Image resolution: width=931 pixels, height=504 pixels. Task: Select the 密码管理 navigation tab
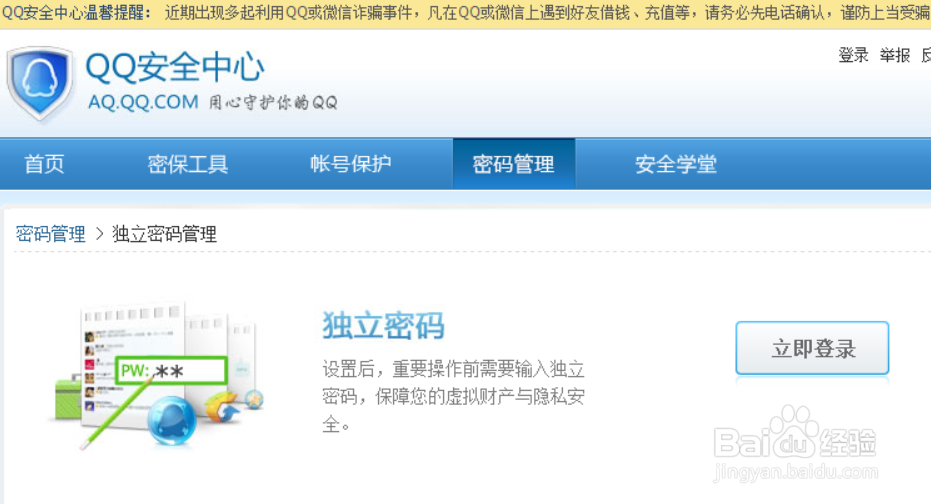click(514, 164)
